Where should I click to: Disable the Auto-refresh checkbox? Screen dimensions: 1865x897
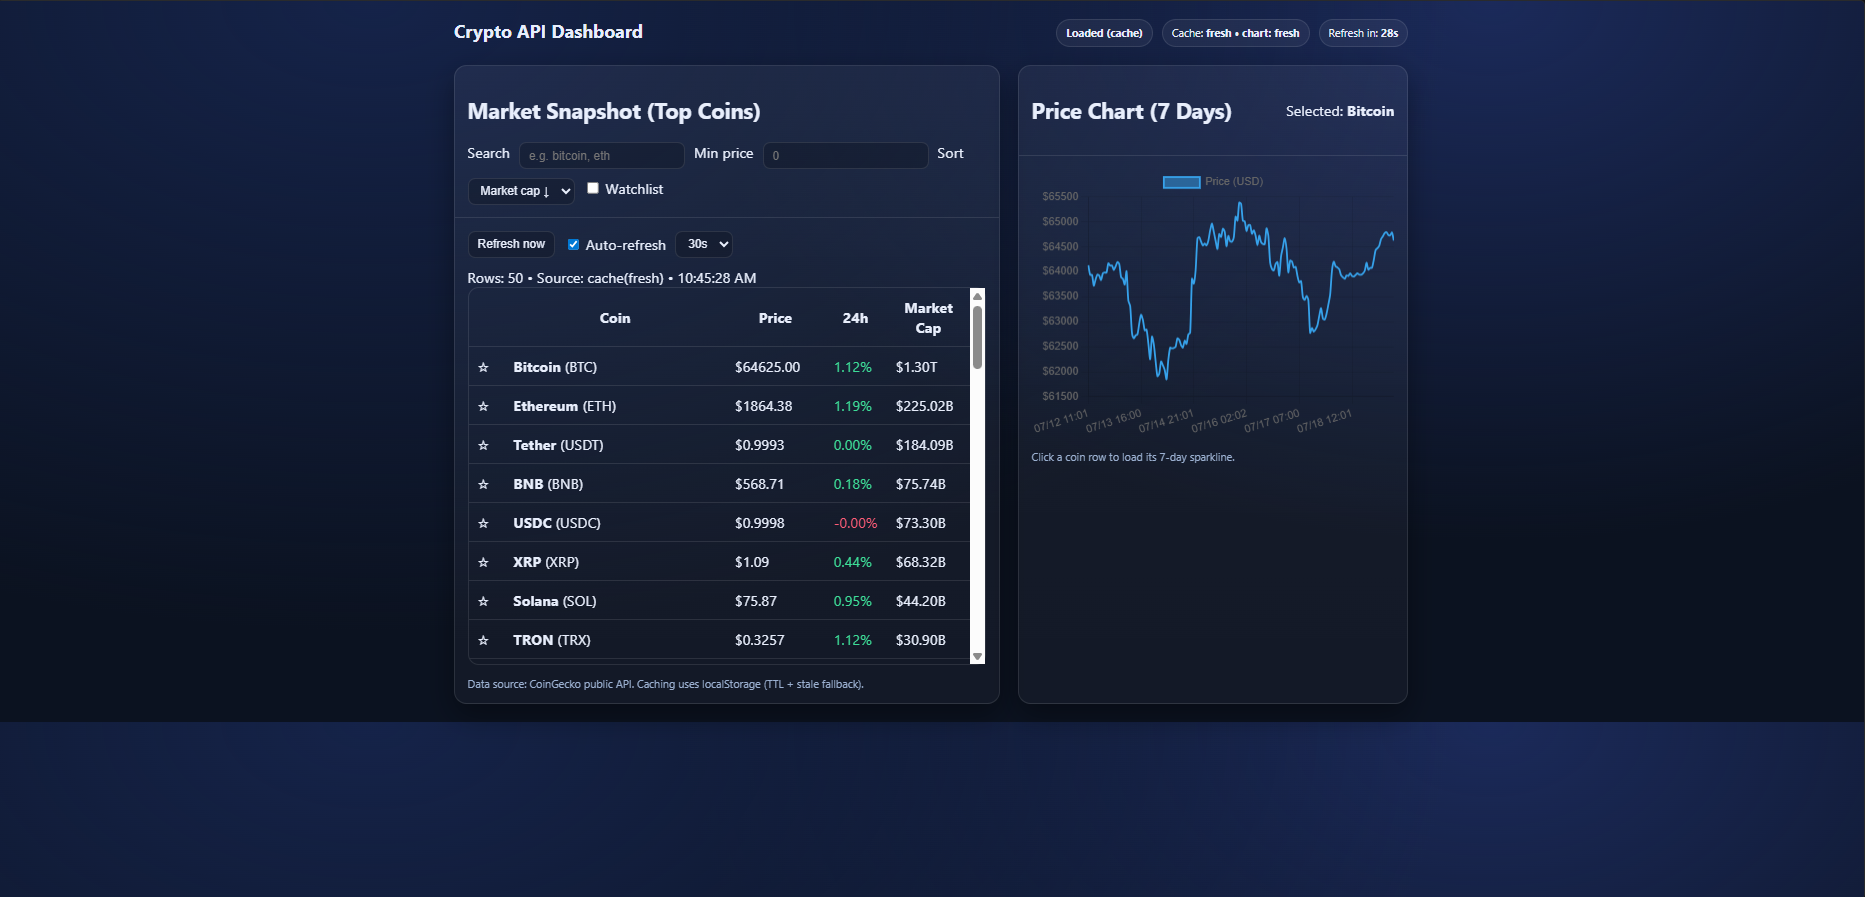(573, 244)
